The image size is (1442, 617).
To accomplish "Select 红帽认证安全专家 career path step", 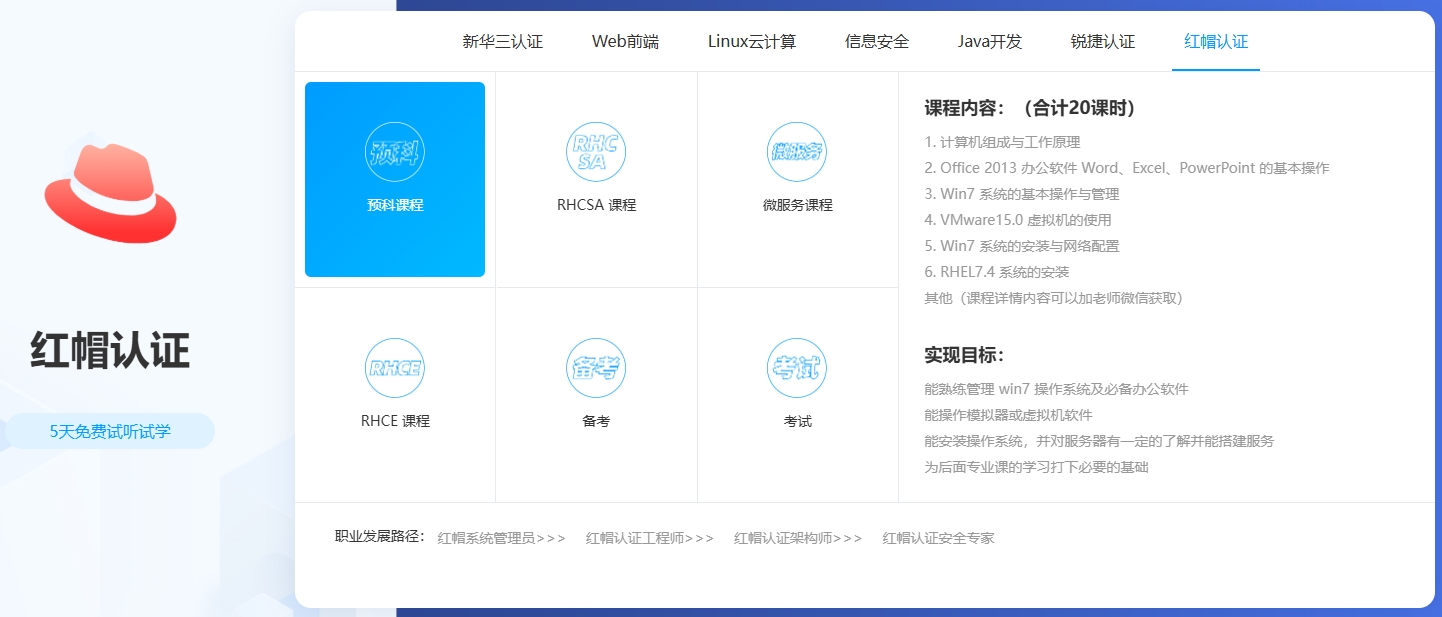I will 939,538.
